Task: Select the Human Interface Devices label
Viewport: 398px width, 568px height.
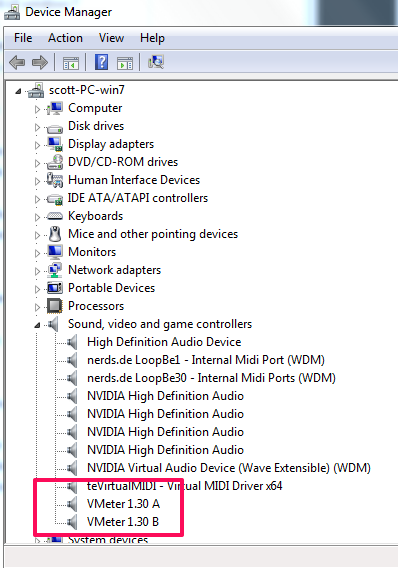Action: [x=134, y=180]
